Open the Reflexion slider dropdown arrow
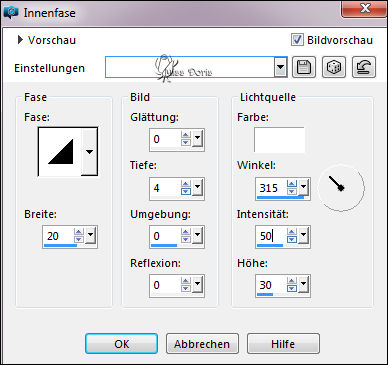Viewport: 388px width, 365px height. [197, 284]
